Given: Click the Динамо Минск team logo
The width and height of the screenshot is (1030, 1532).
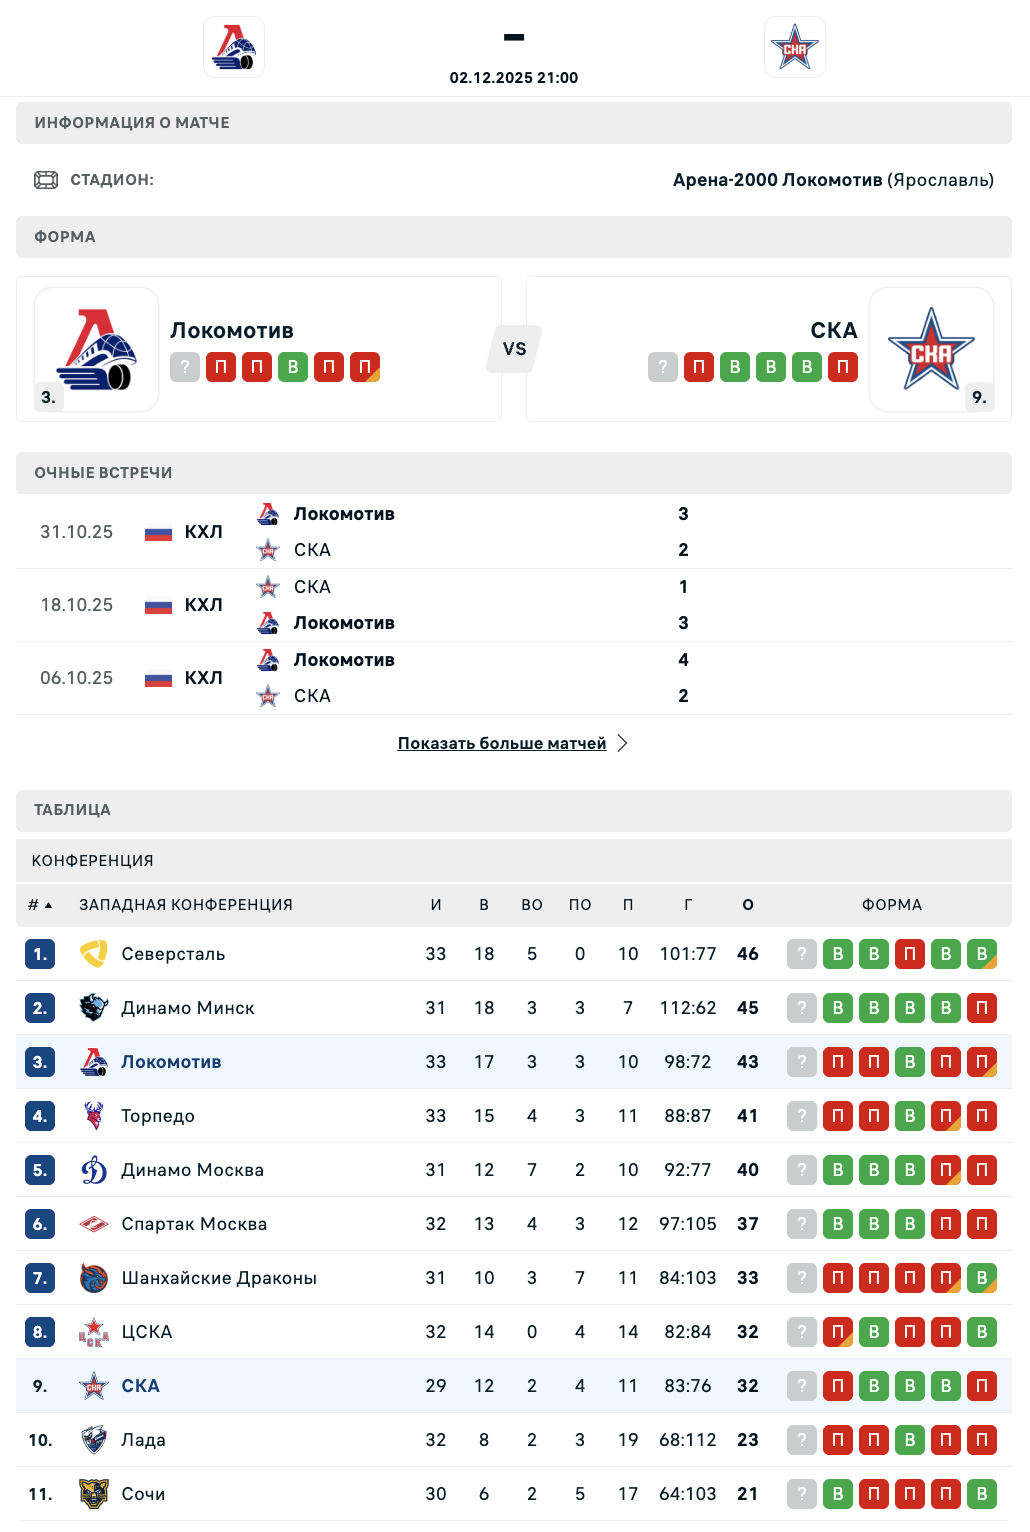Looking at the screenshot, I should coord(94,1008).
